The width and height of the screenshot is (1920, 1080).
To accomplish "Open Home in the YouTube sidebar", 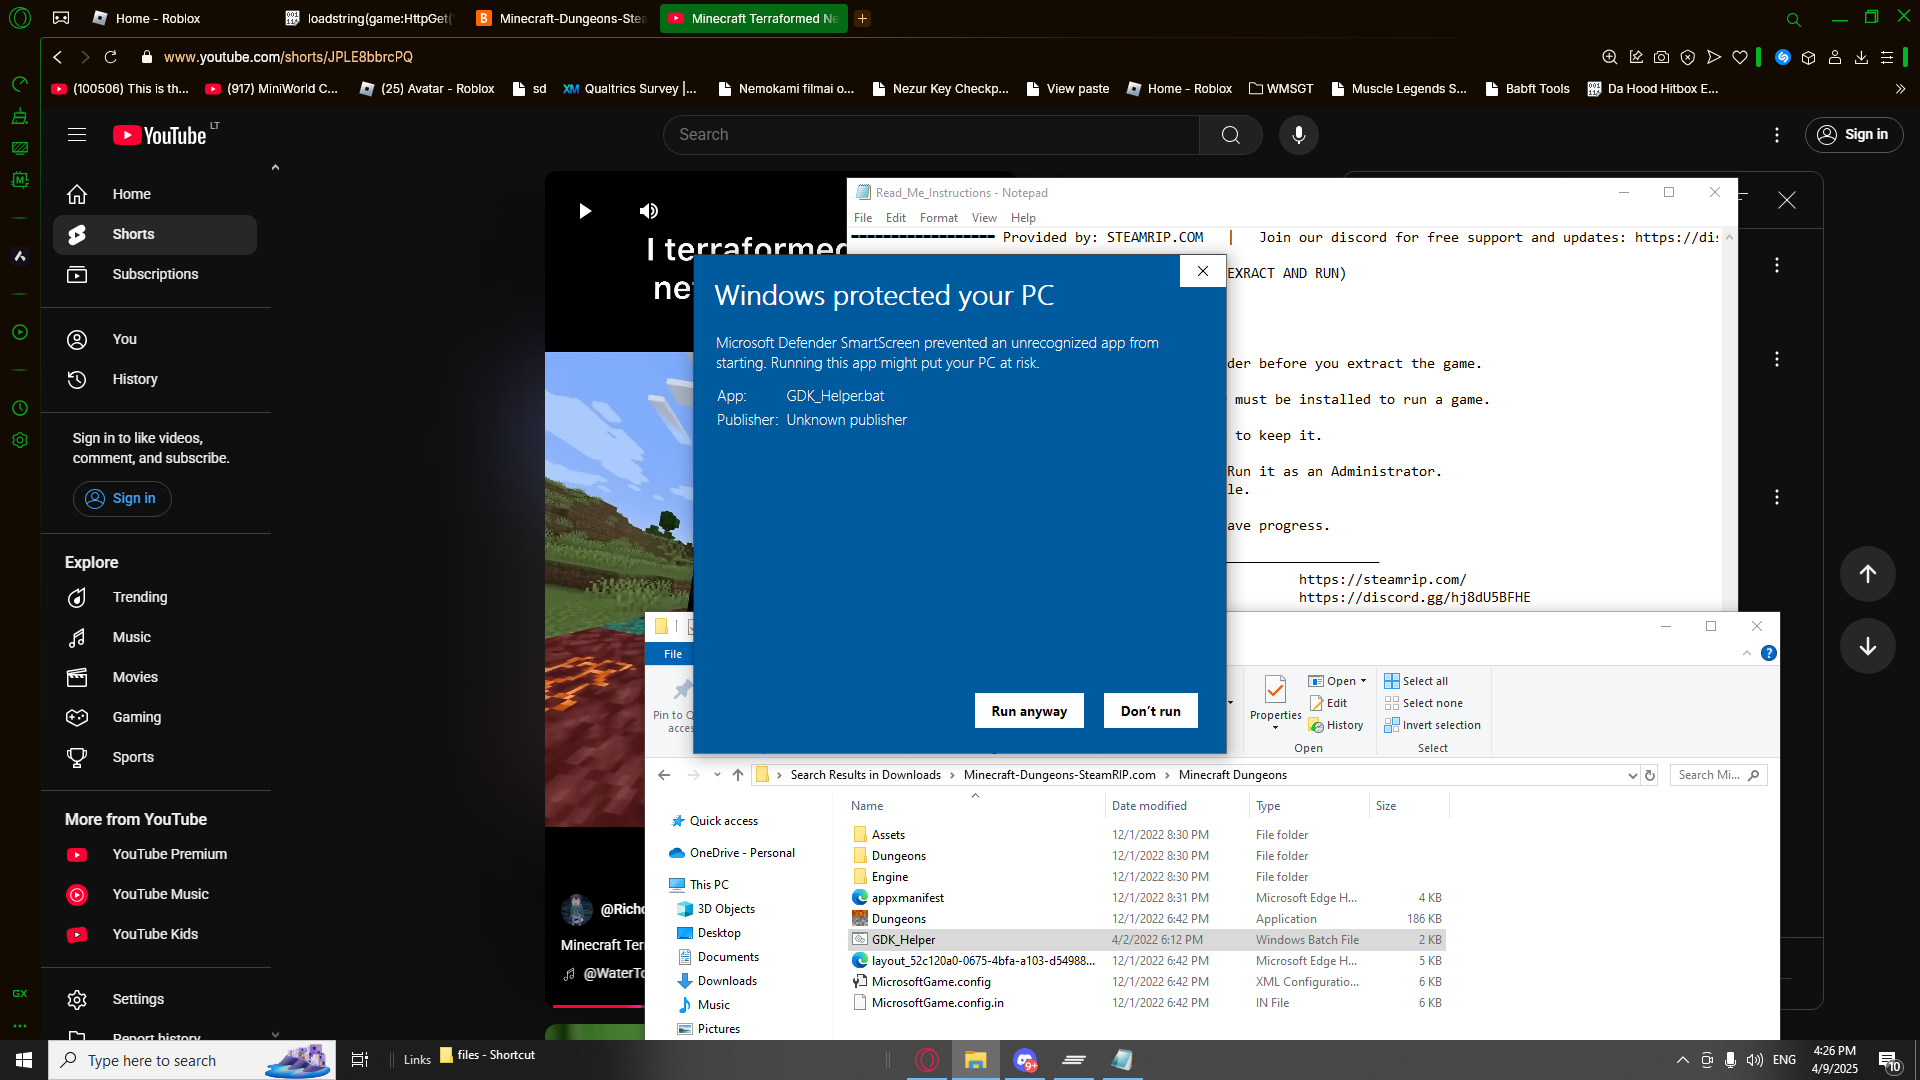I will pyautogui.click(x=155, y=194).
